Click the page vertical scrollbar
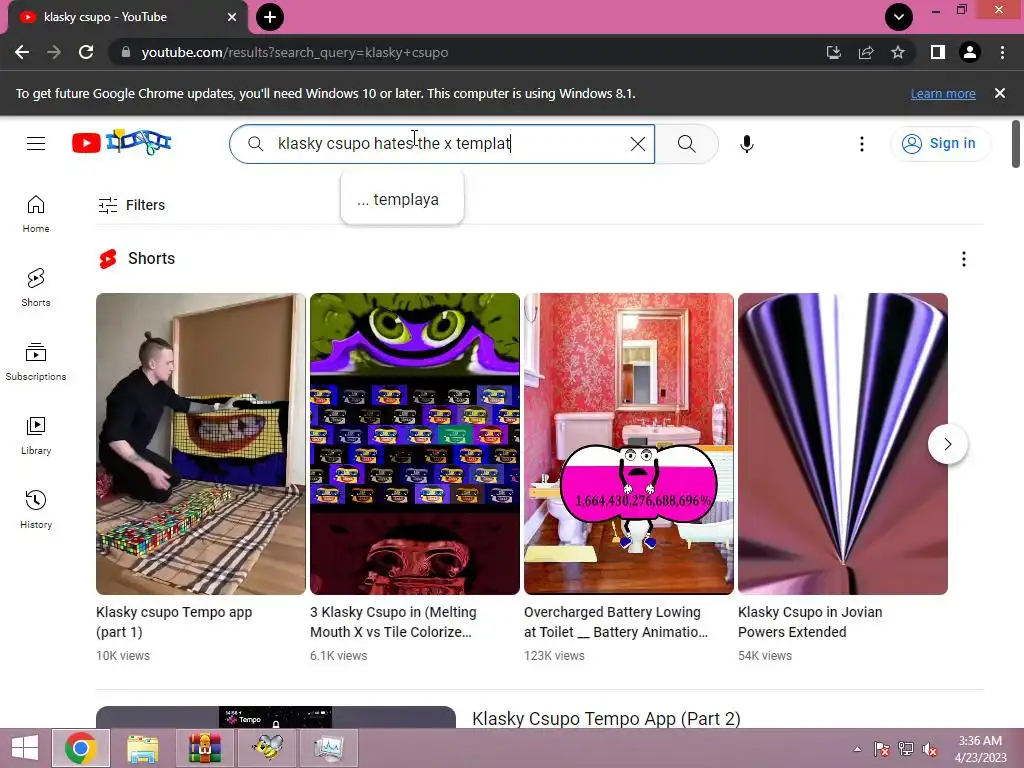Screen dimensions: 1024x768 point(1016,144)
